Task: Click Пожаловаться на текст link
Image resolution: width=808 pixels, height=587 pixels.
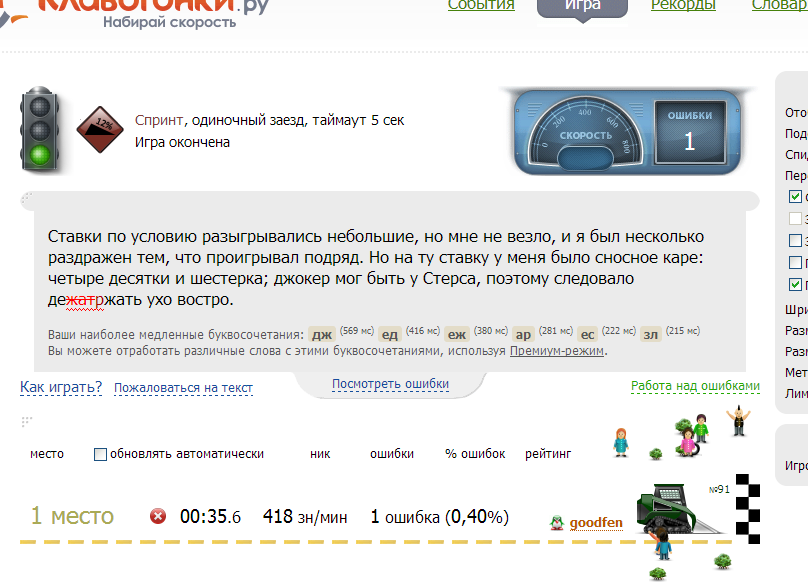Action: click(183, 388)
